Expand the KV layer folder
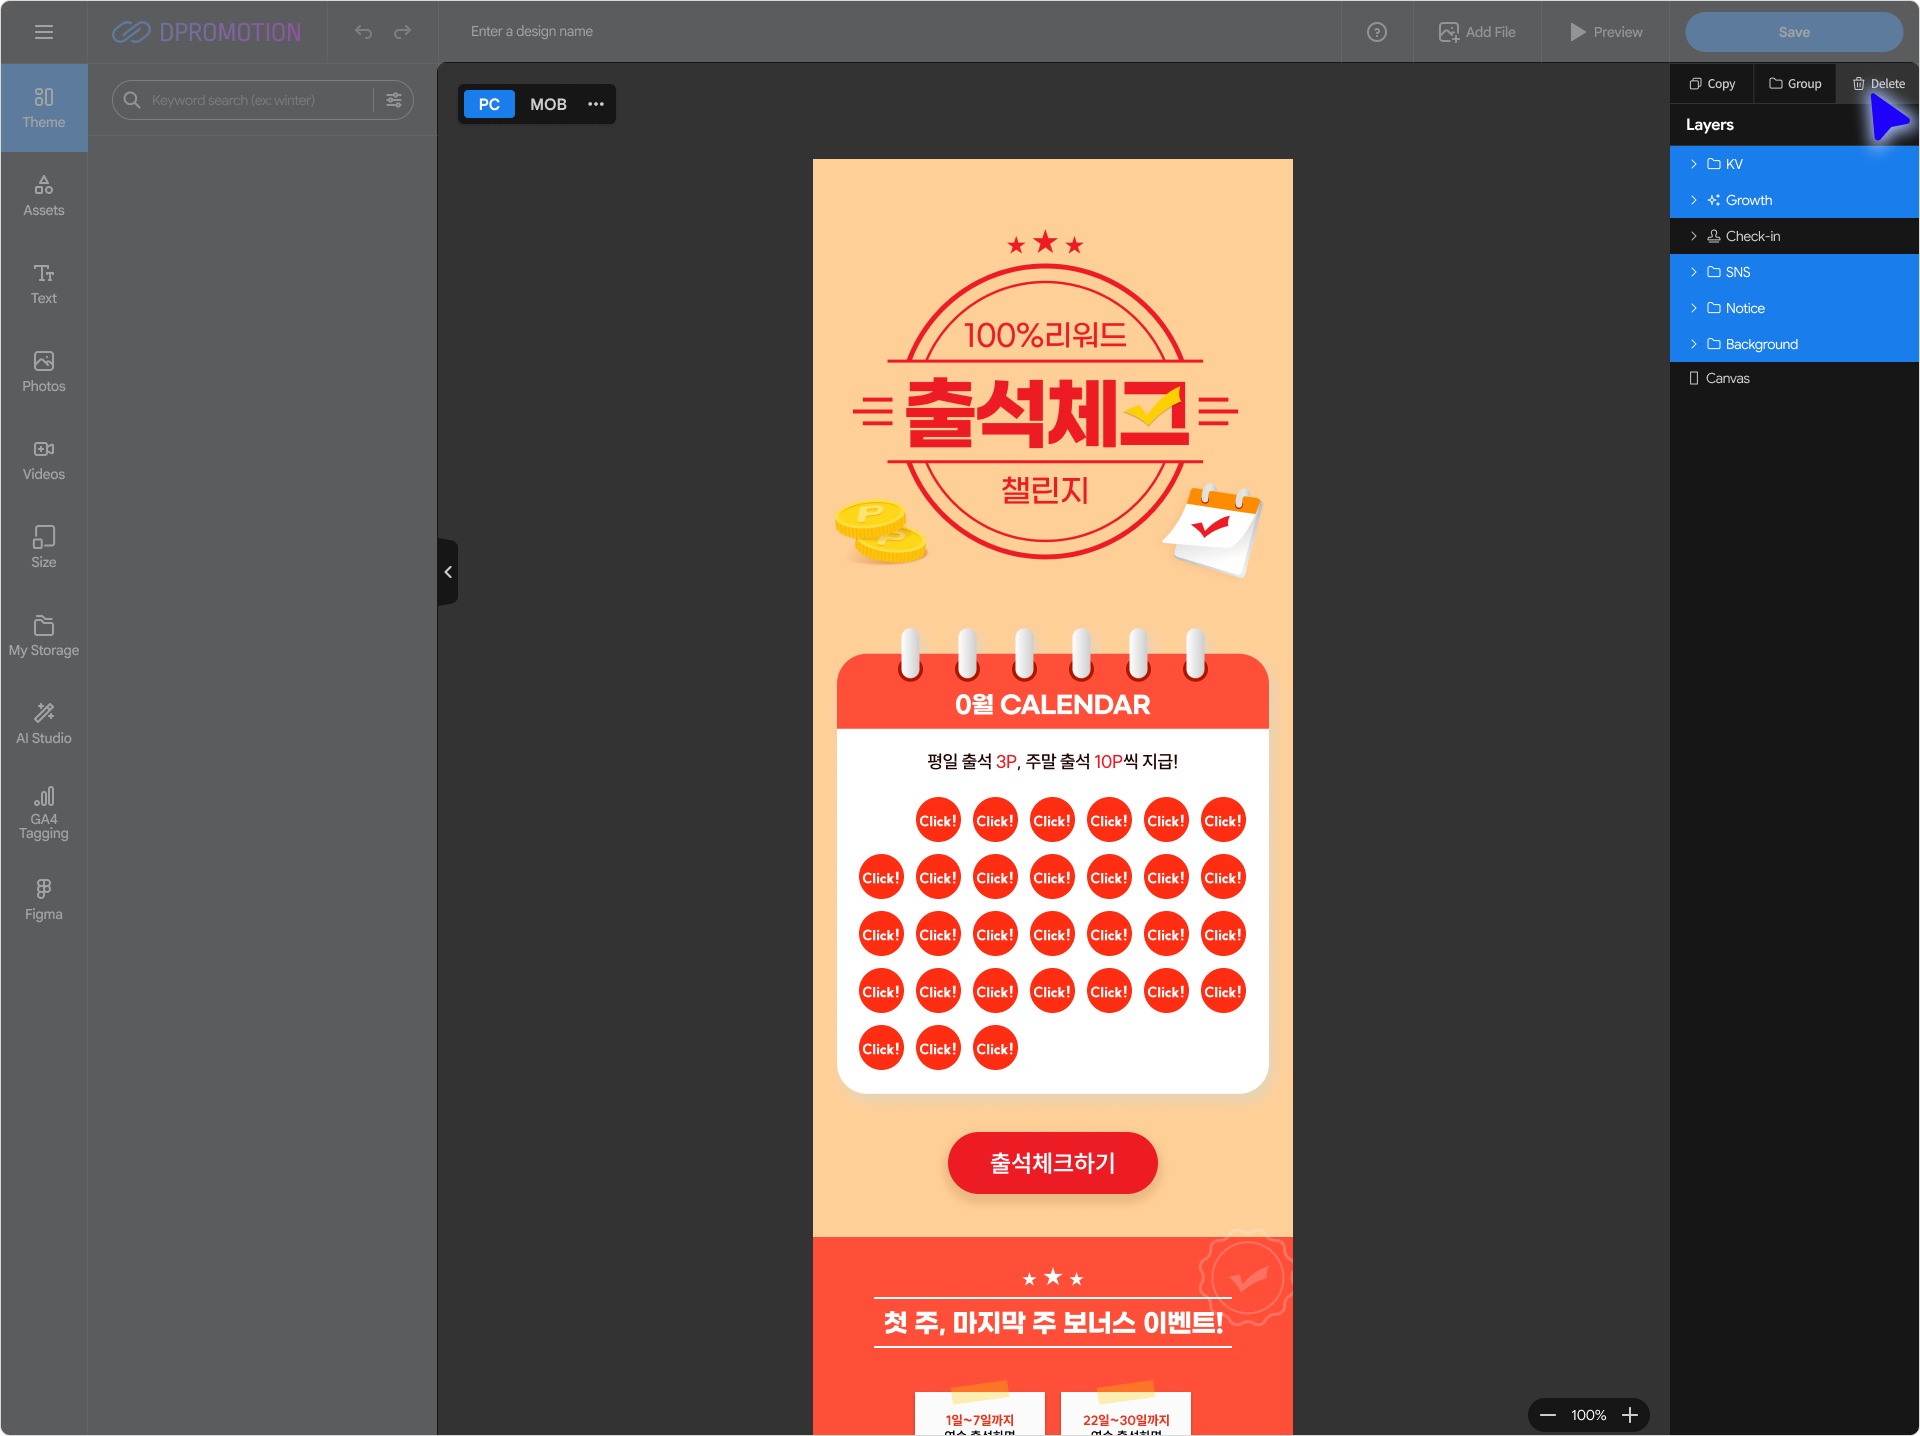 1693,164
